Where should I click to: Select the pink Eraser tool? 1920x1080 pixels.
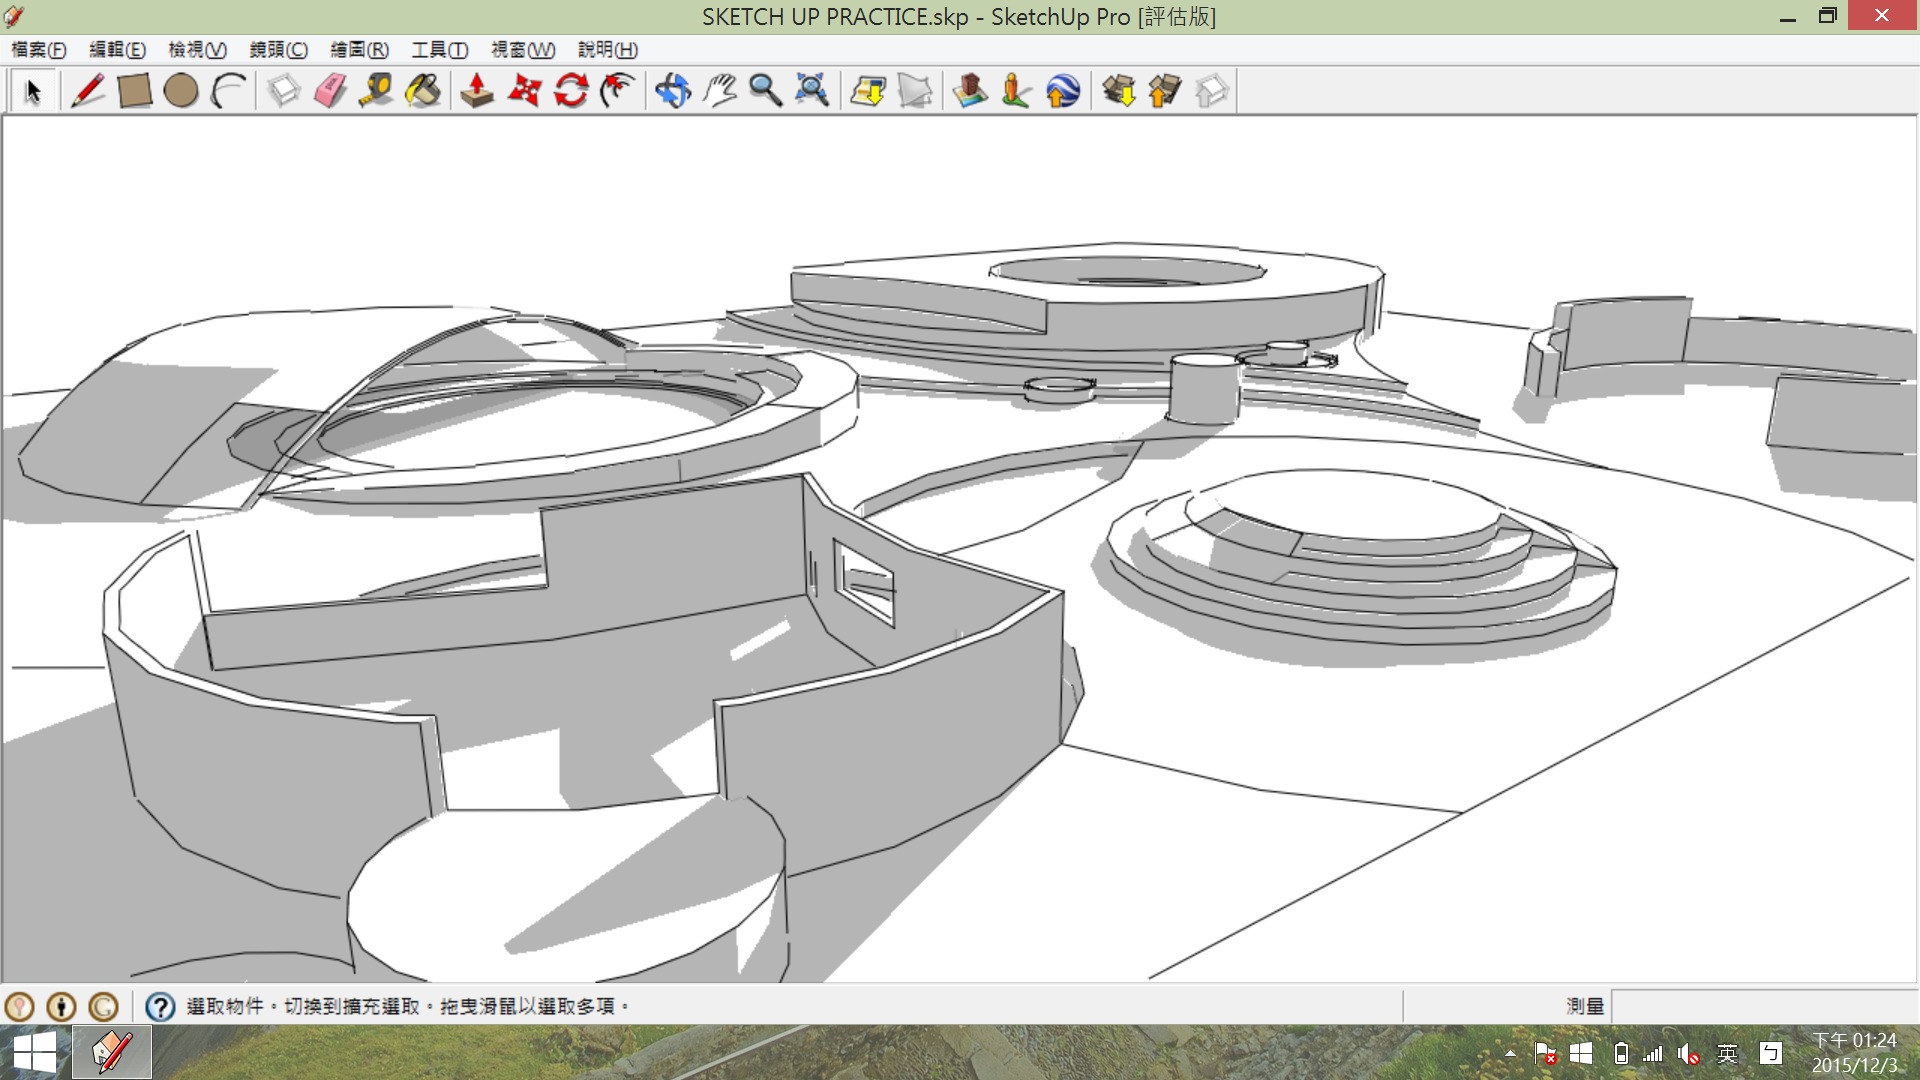tap(330, 91)
